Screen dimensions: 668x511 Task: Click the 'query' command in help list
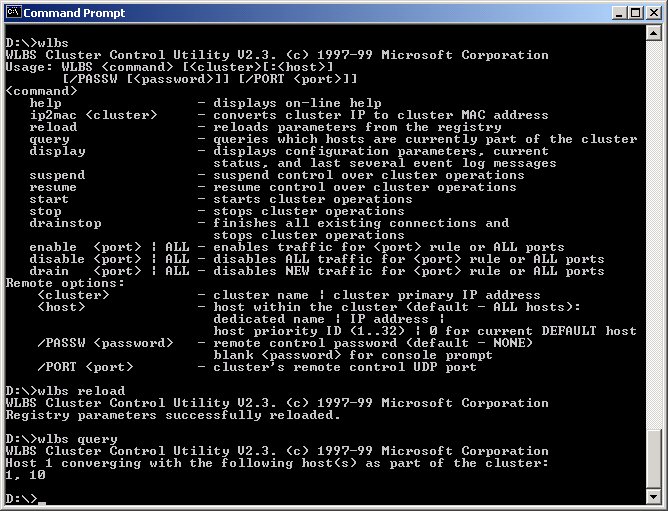pyautogui.click(x=49, y=139)
